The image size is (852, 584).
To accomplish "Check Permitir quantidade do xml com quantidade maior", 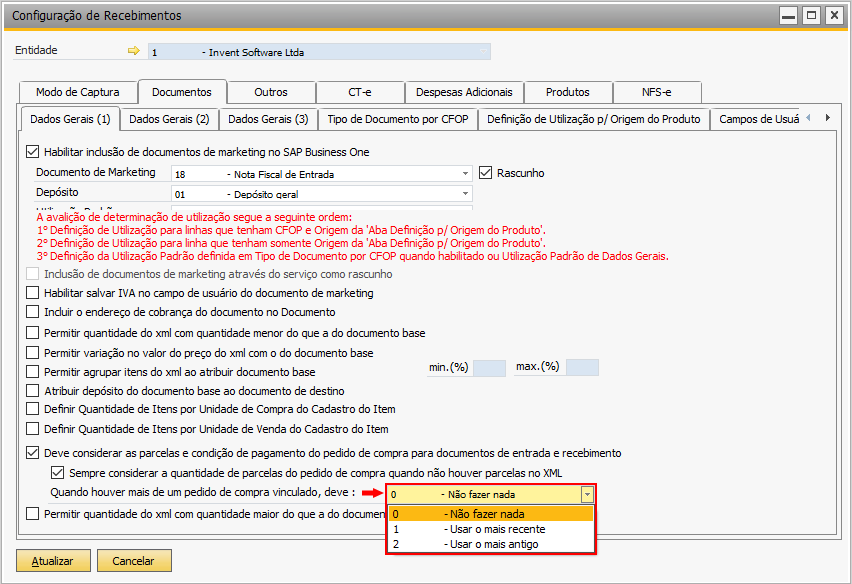I will [x=33, y=513].
